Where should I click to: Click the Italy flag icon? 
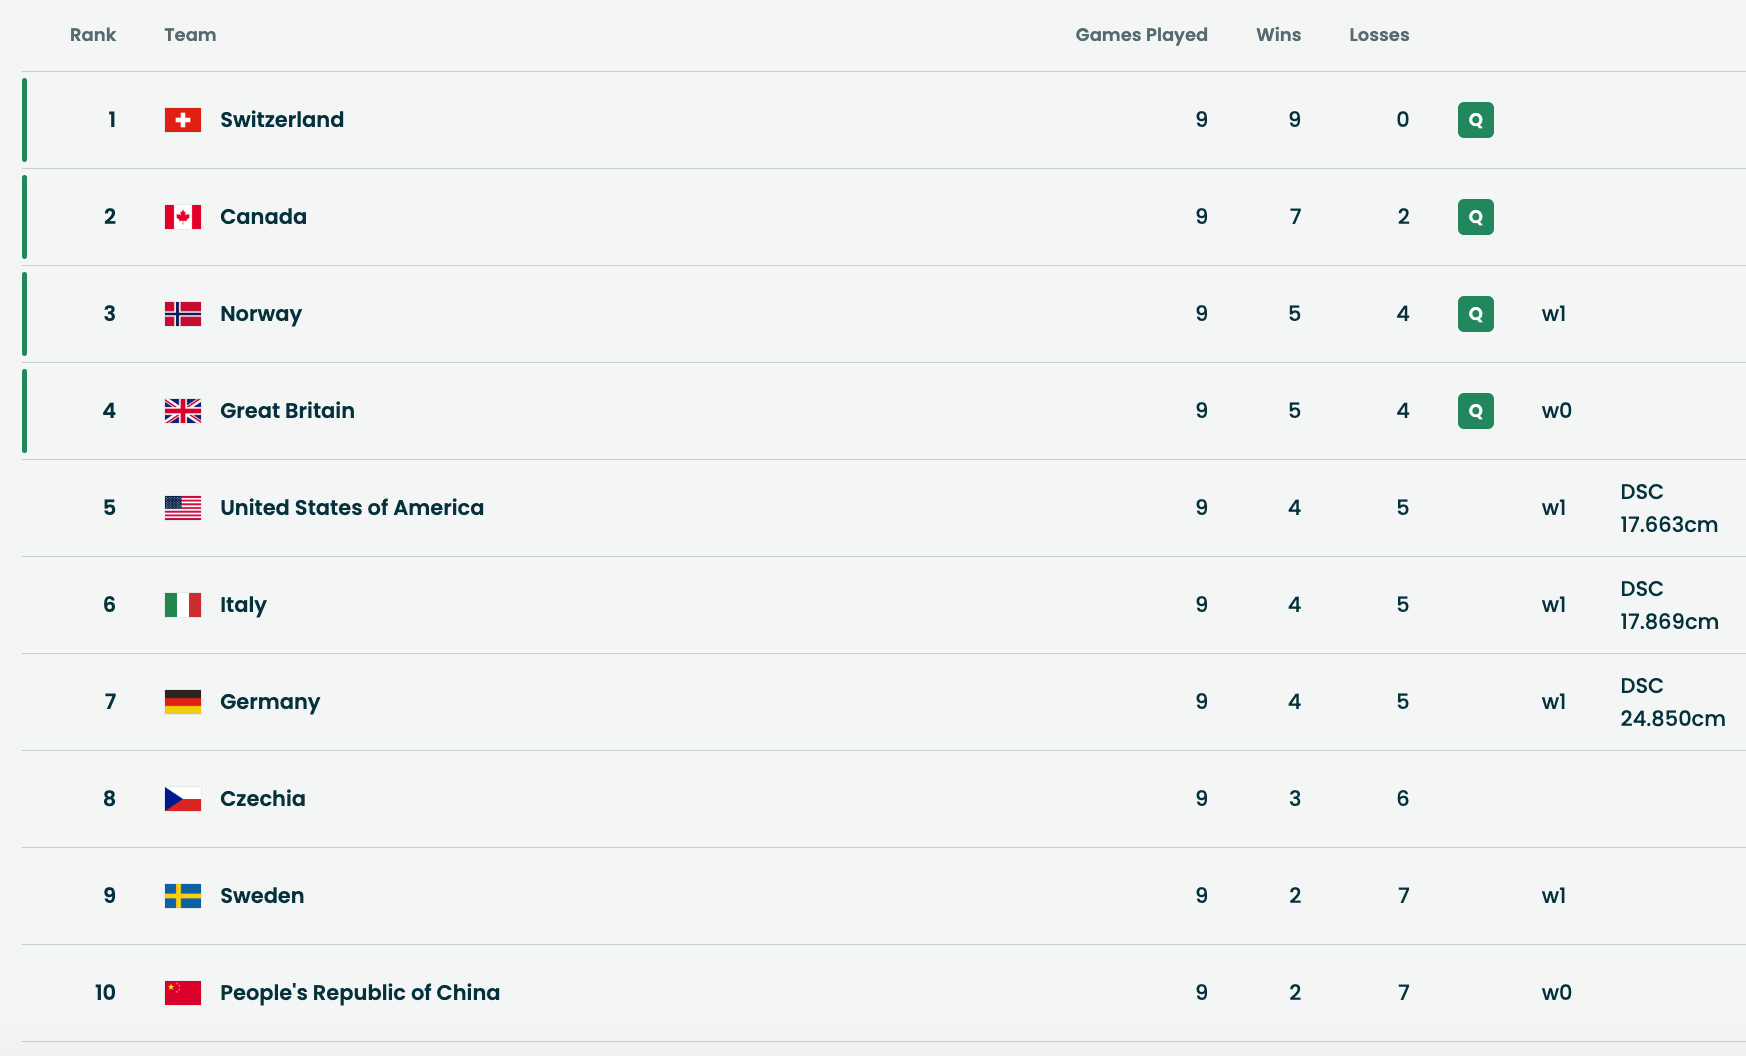[183, 605]
